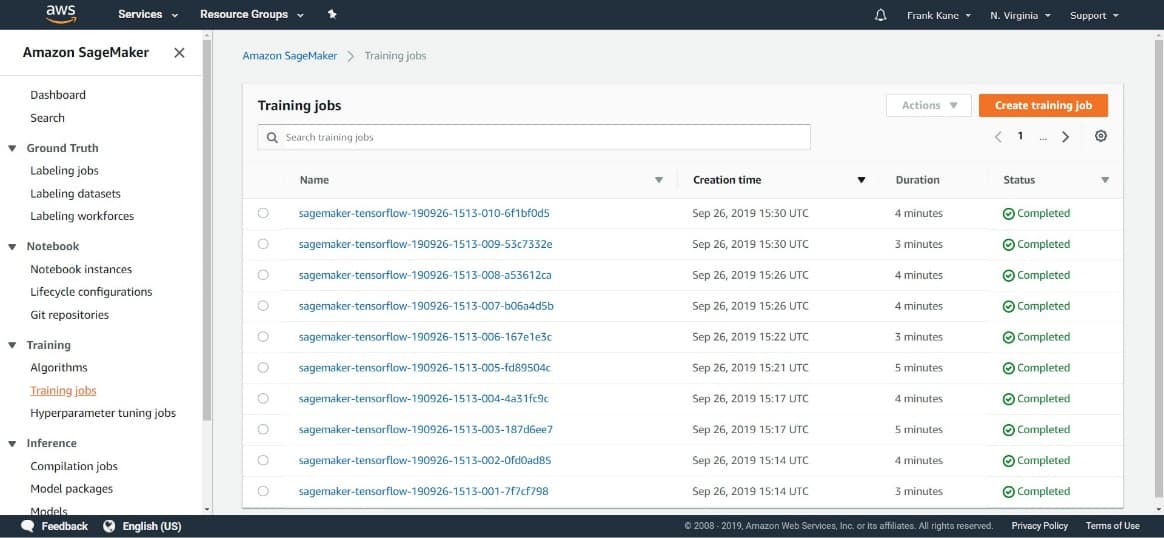Open Model packages
Screen dimensions: 1164x538
(72, 489)
